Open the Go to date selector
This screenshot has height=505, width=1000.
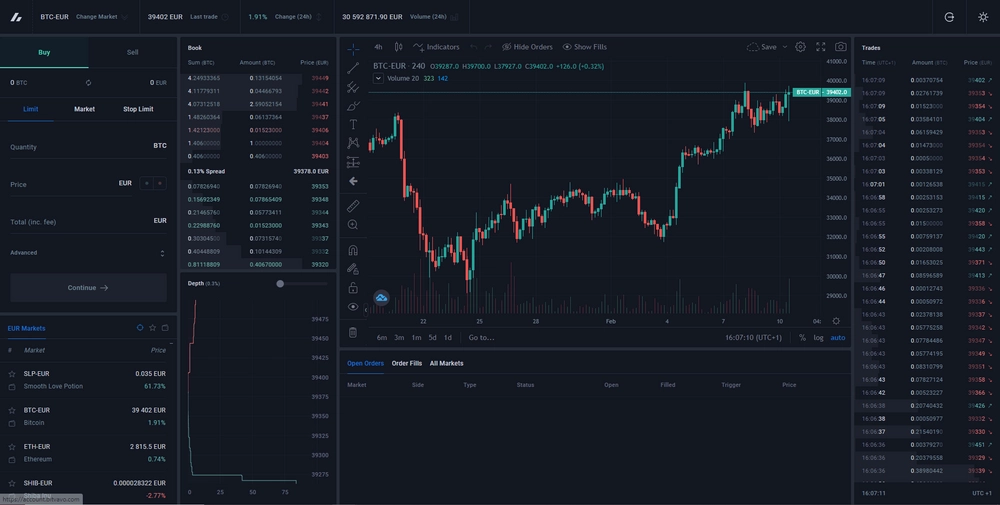tap(482, 337)
